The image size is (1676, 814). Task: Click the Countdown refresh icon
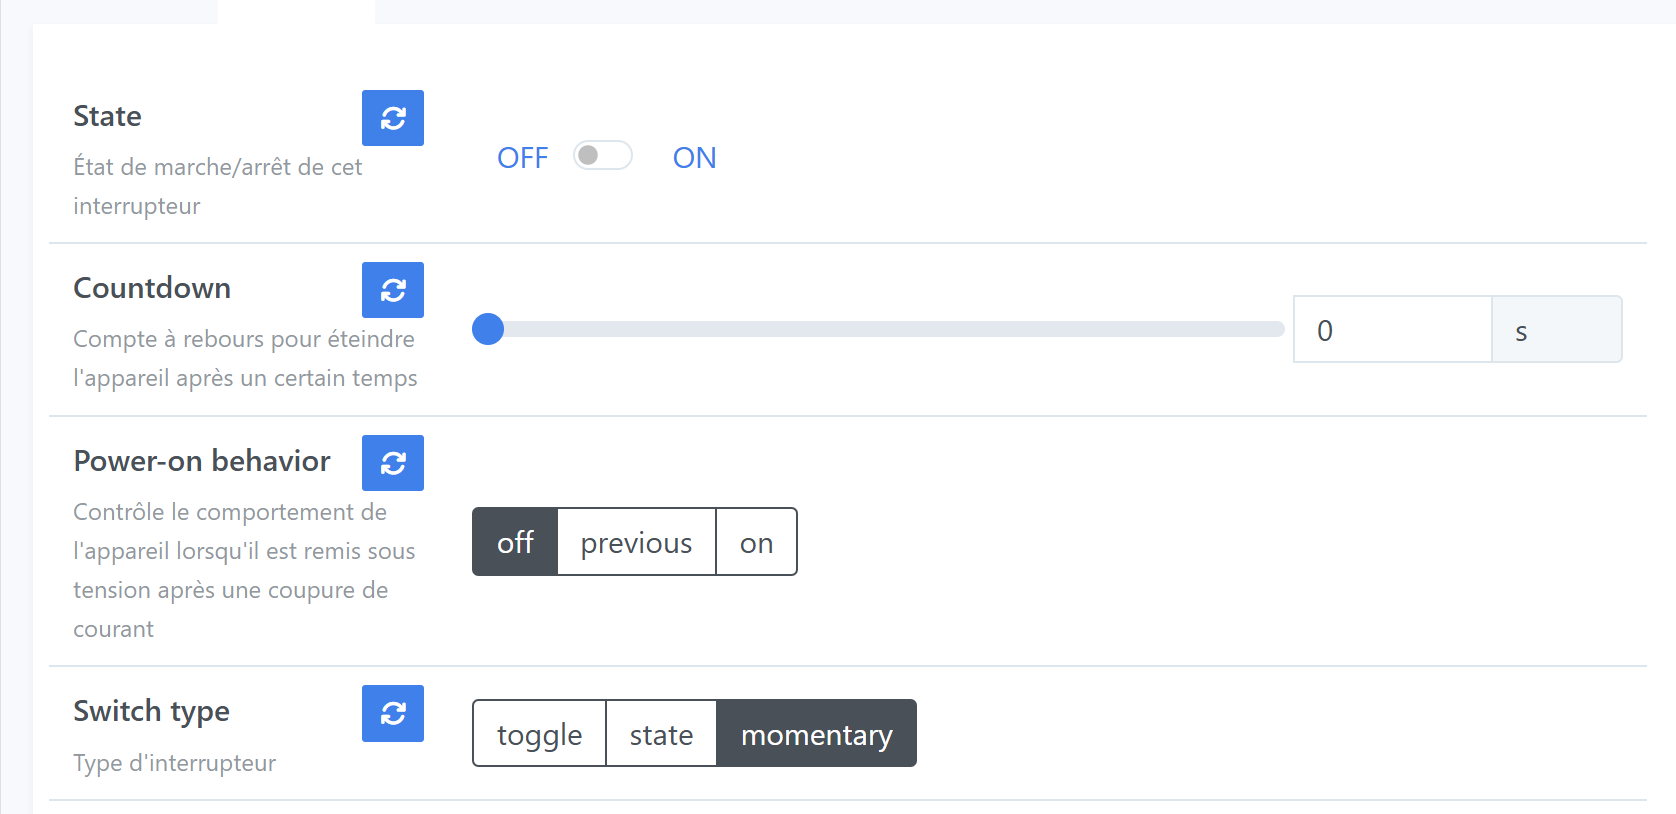coord(393,290)
